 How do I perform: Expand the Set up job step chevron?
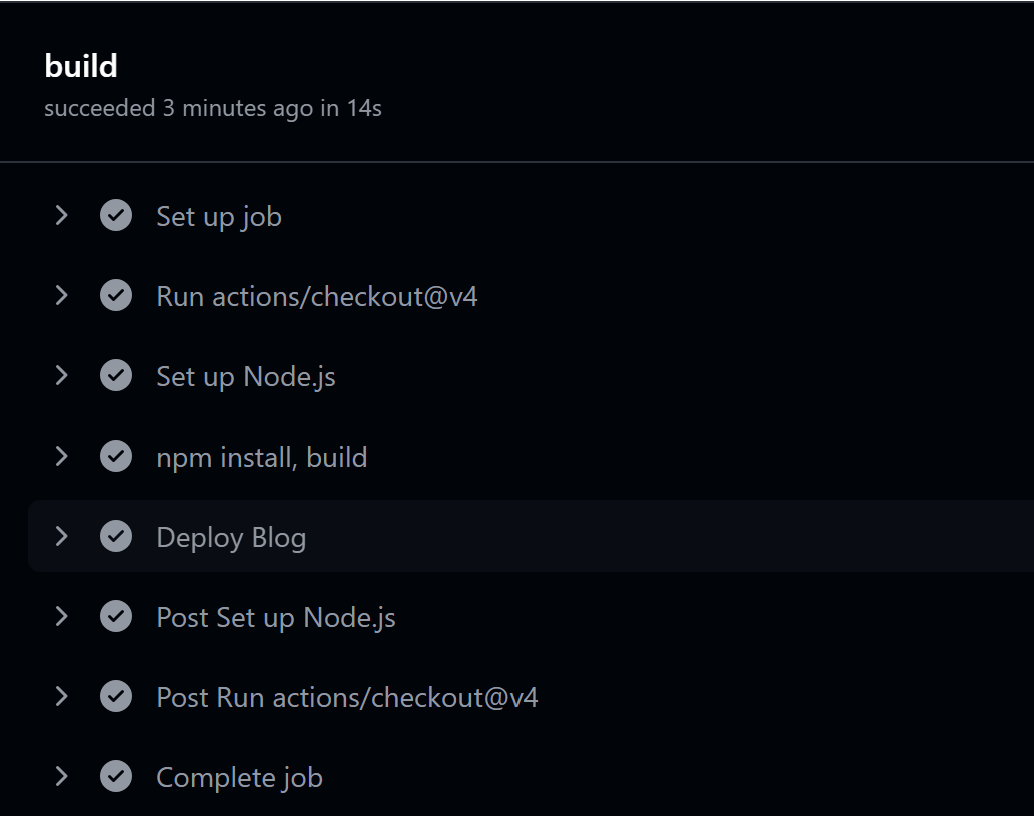point(61,216)
